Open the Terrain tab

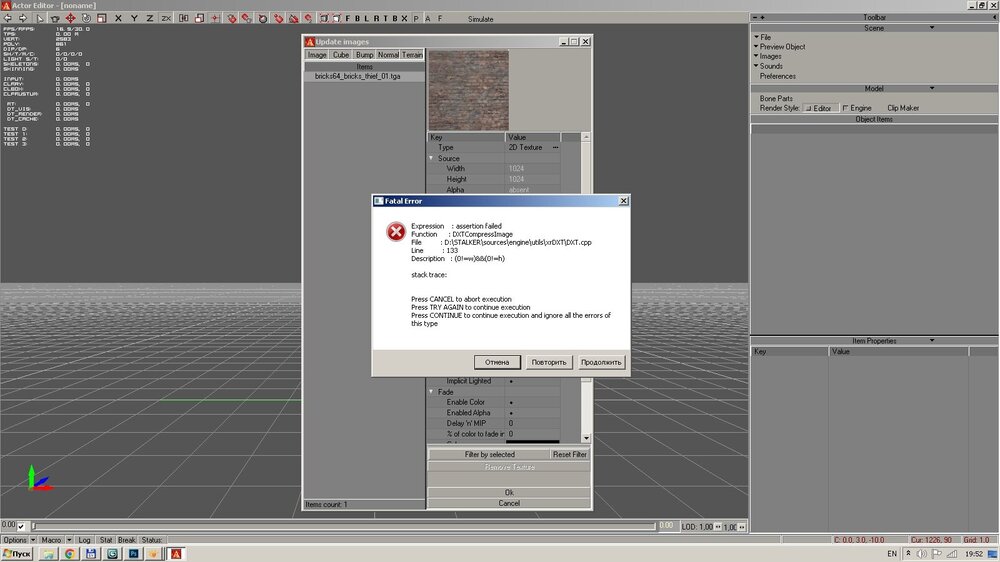tap(412, 55)
